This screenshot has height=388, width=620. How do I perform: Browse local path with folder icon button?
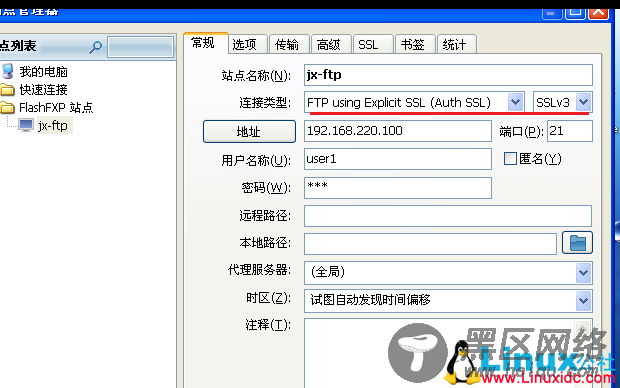pos(577,242)
